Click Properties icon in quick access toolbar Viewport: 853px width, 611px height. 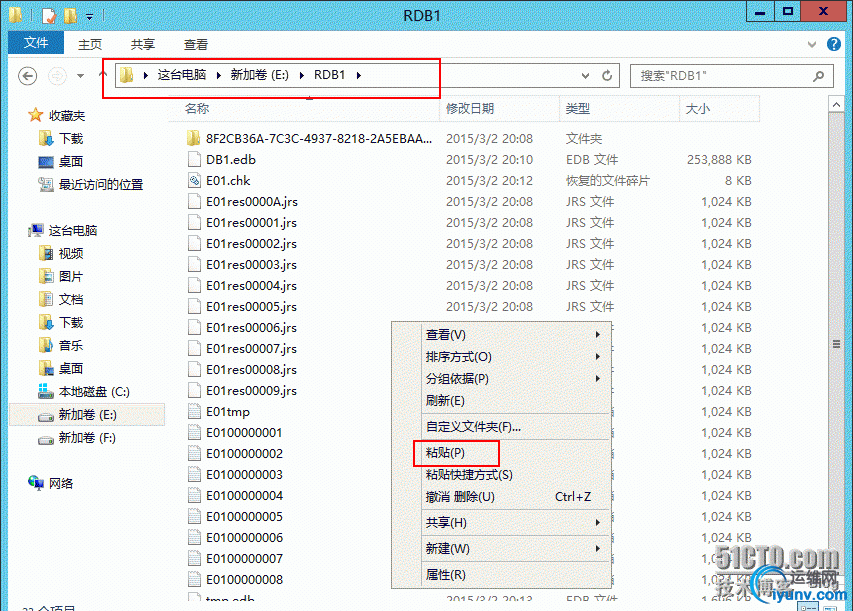click(48, 16)
